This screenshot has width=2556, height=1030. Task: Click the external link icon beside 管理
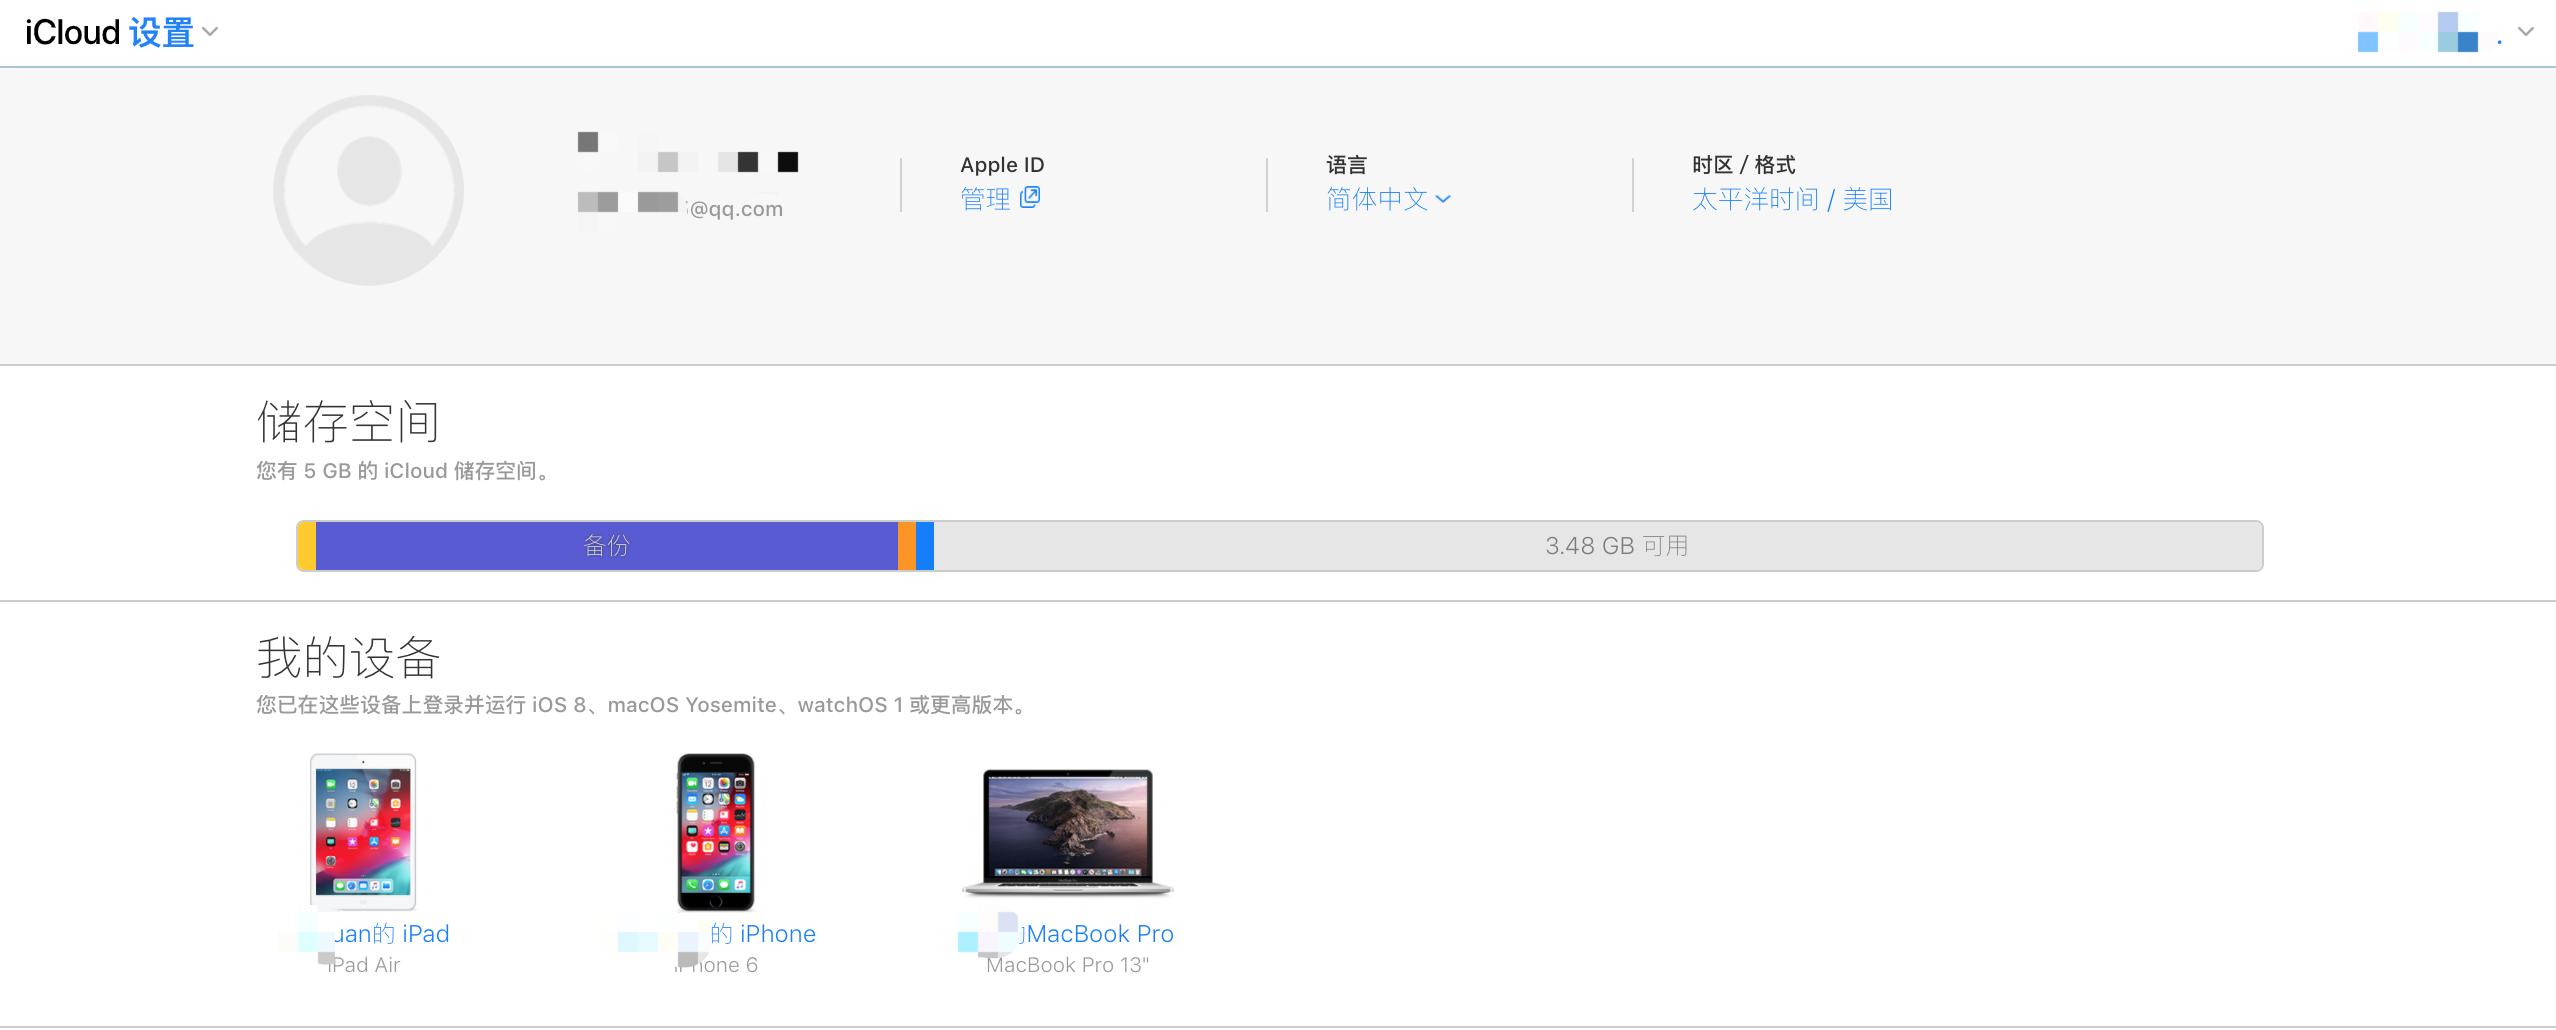(1030, 197)
